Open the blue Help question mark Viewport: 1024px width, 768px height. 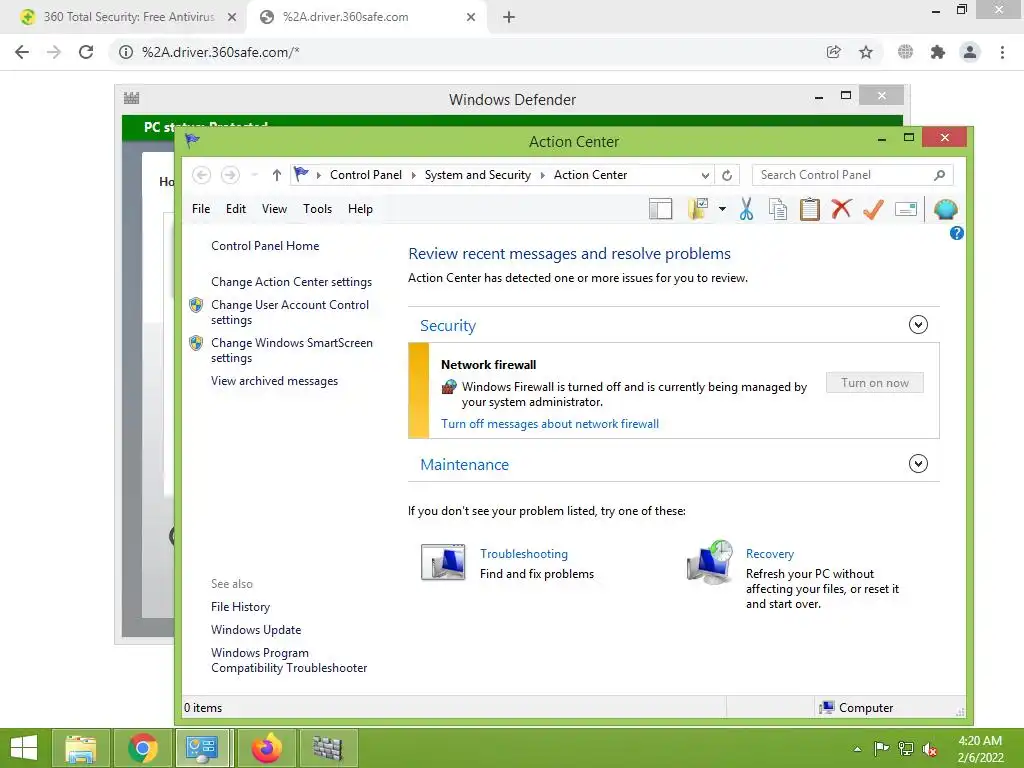[956, 233]
